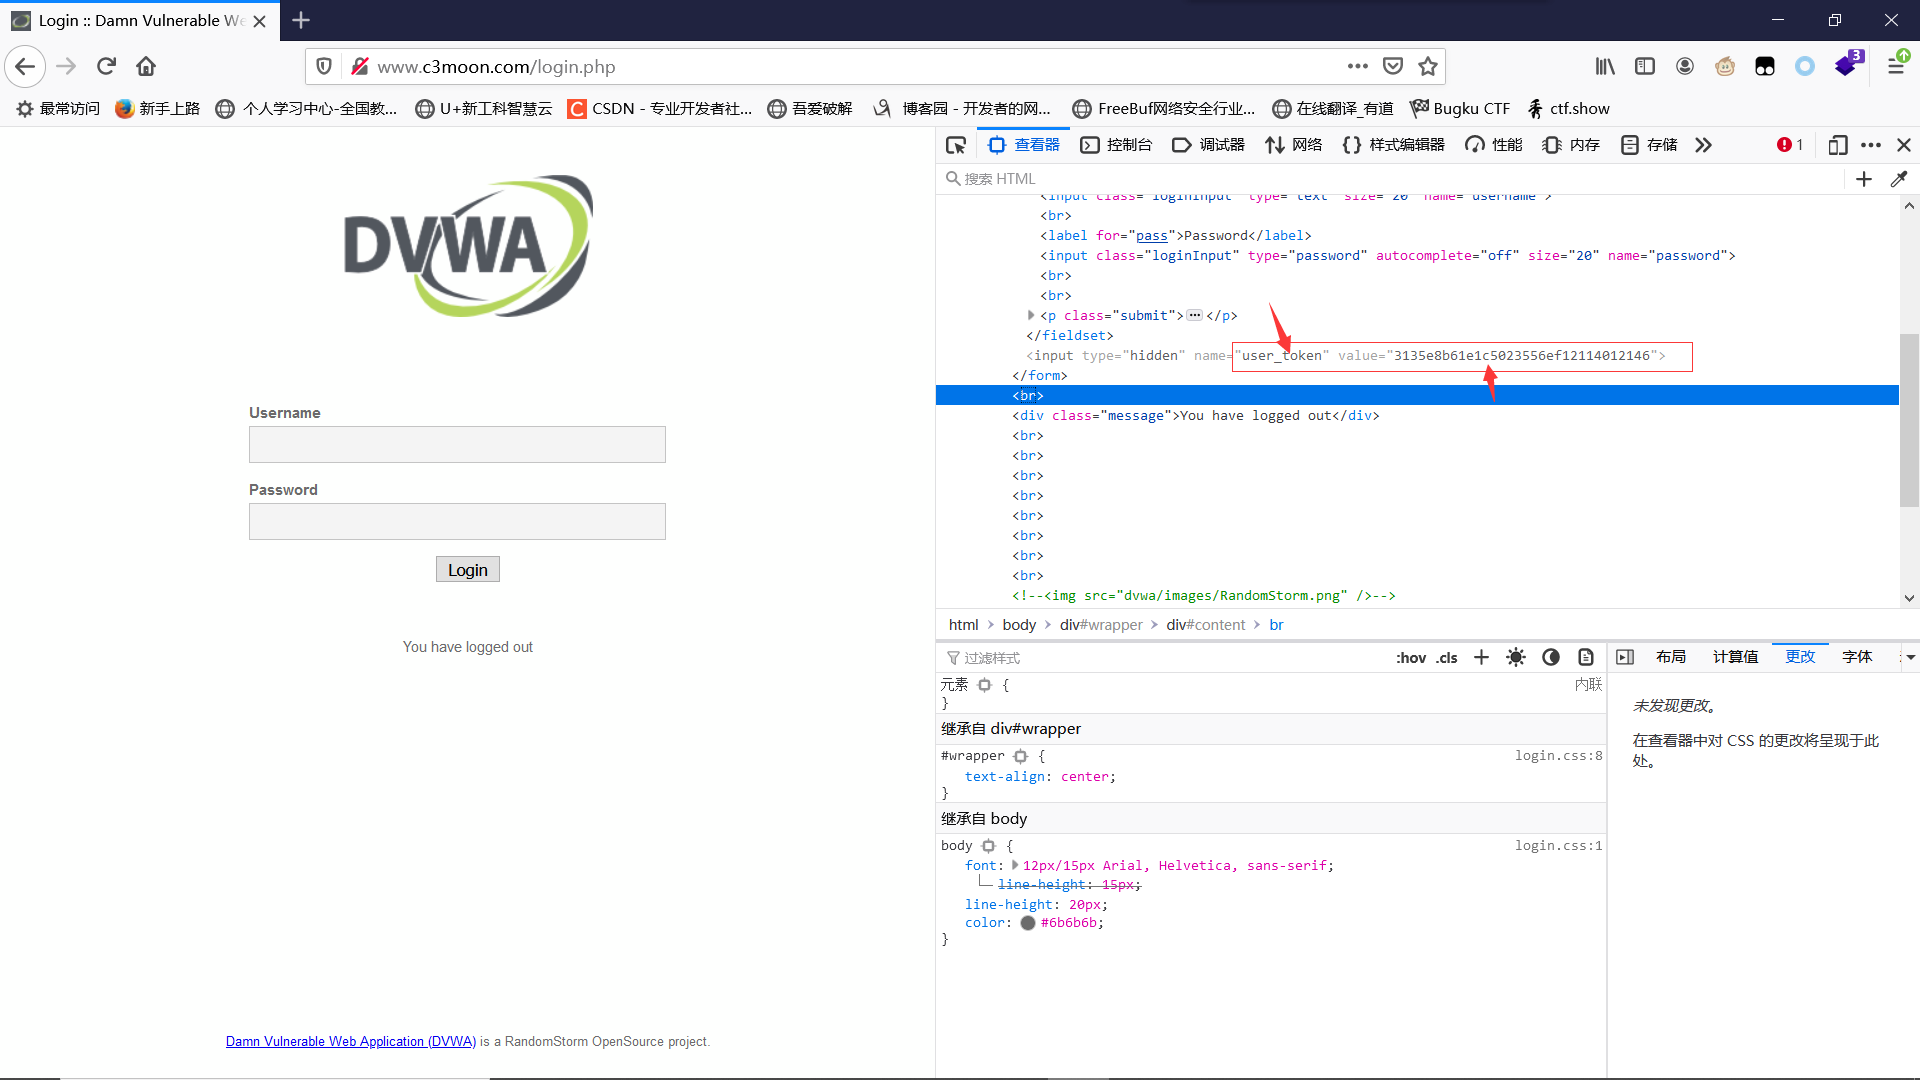Click the #6b6b6b color swatch
The width and height of the screenshot is (1920, 1080).
click(1028, 923)
